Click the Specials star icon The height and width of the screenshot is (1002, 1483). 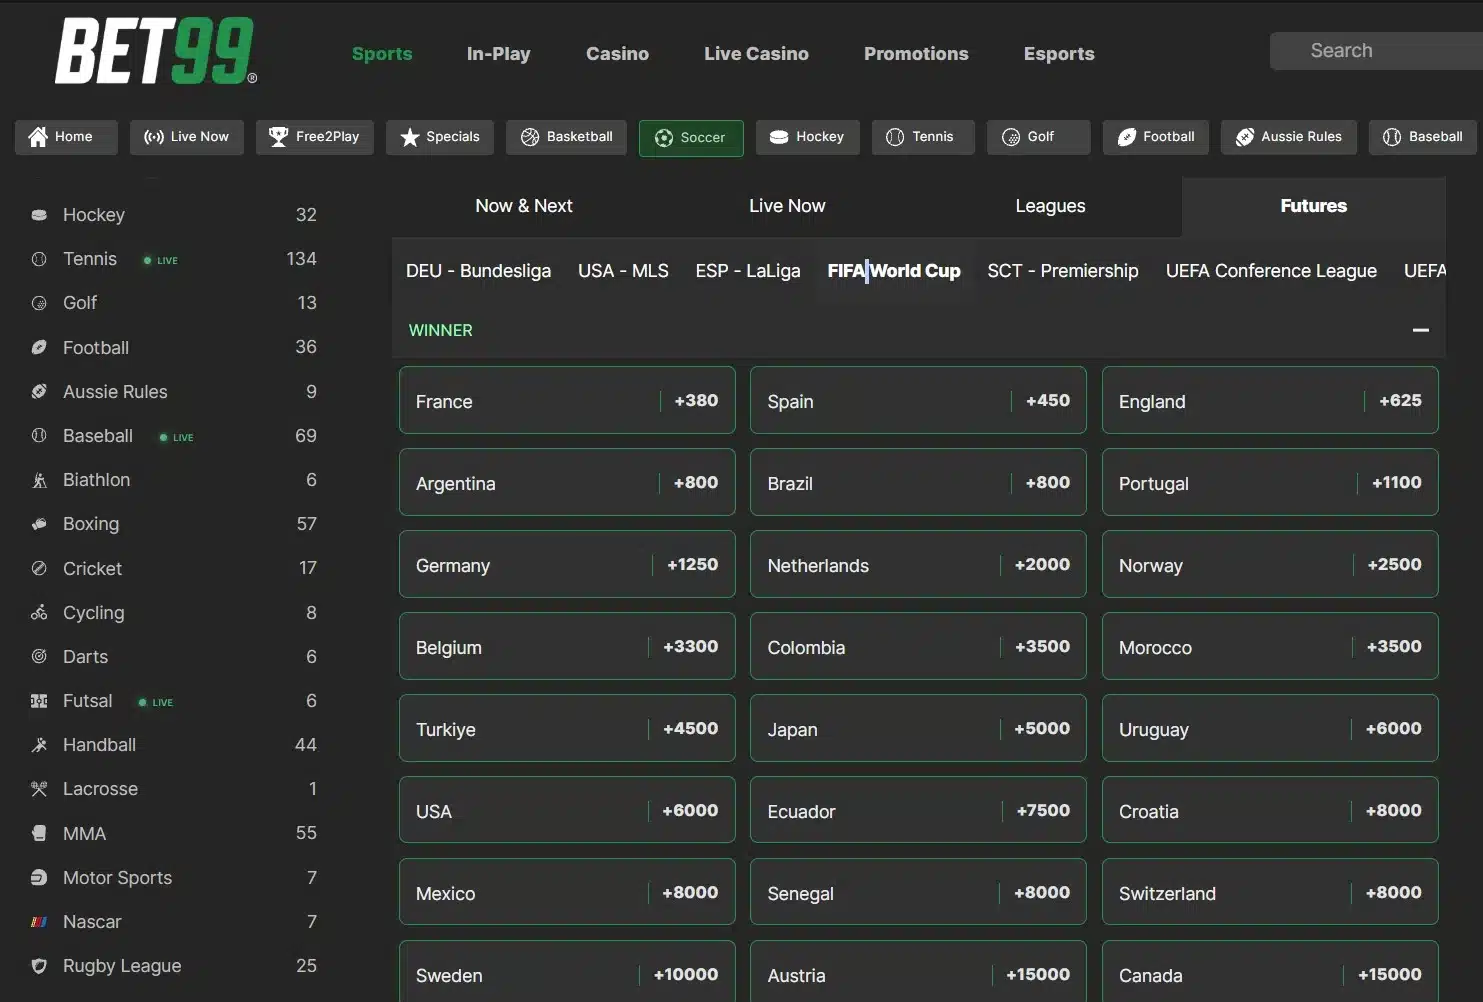pyautogui.click(x=410, y=137)
